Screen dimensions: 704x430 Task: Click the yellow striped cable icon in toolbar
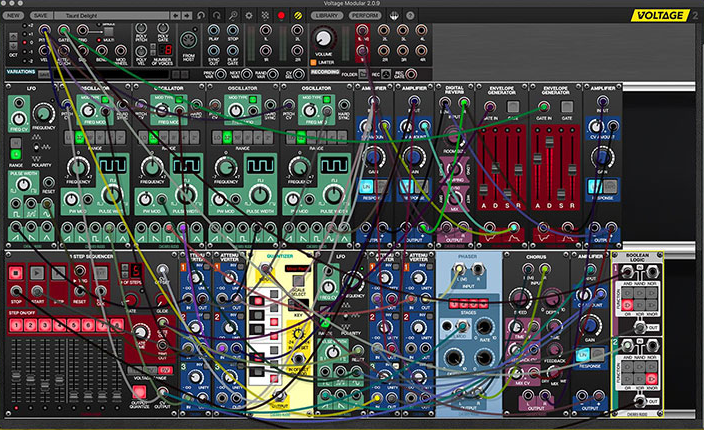point(297,15)
